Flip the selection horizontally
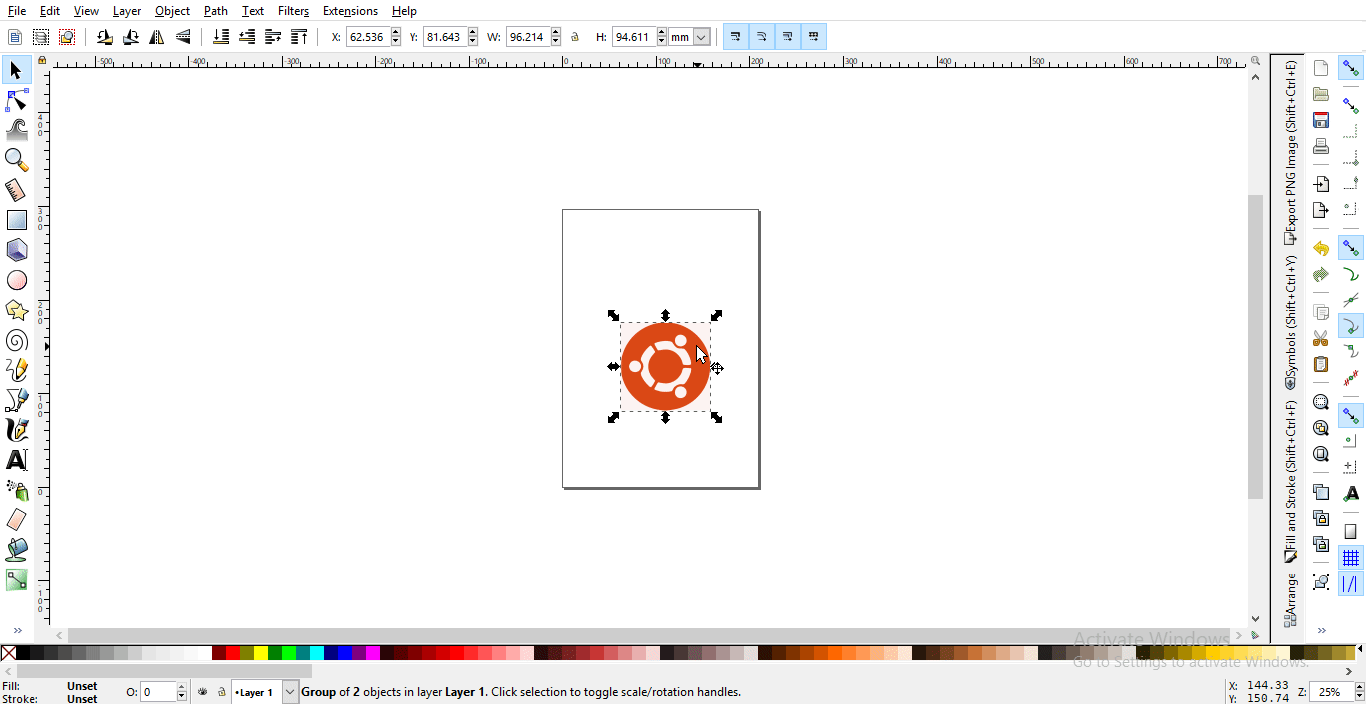 pyautogui.click(x=157, y=36)
